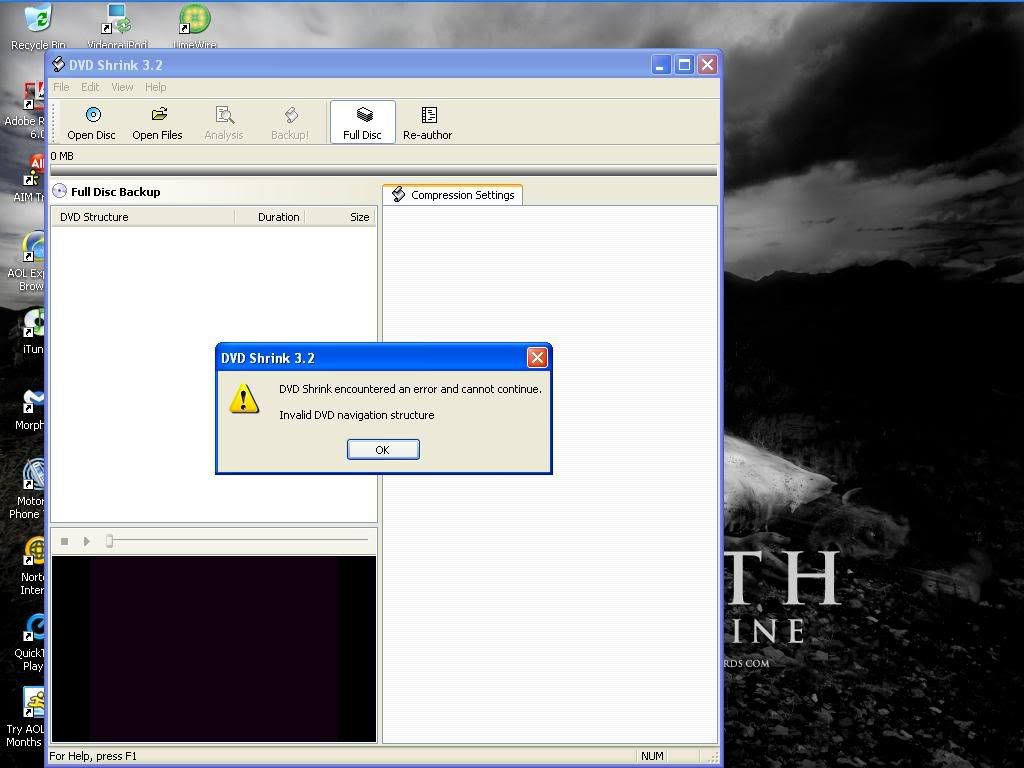
Task: Close the DVD Shrink main window
Action: (x=707, y=65)
